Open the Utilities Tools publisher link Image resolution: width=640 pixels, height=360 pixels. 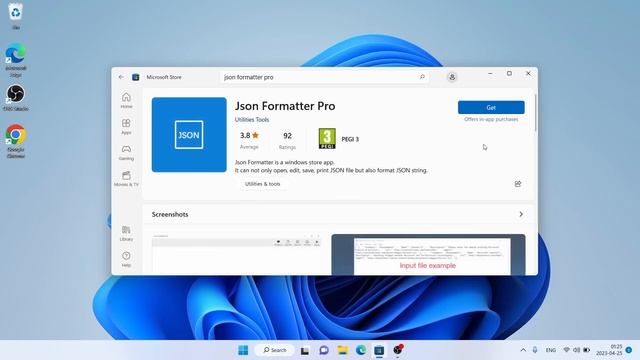point(251,120)
